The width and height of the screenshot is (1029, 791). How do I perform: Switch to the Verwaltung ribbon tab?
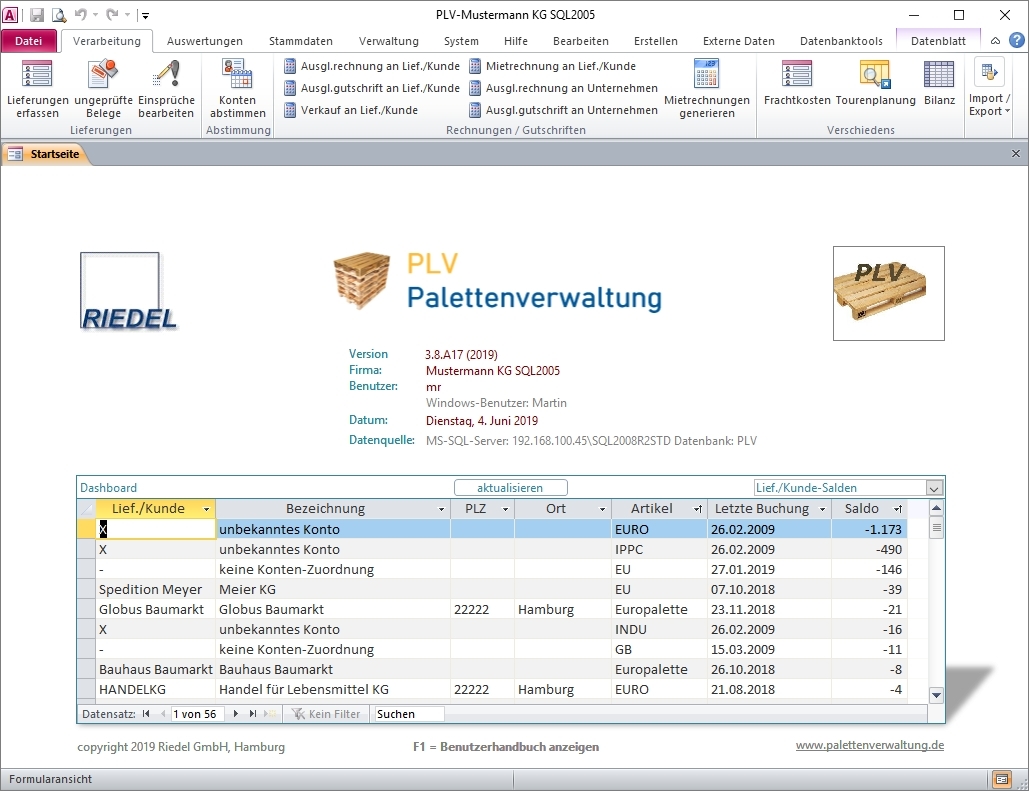[388, 41]
